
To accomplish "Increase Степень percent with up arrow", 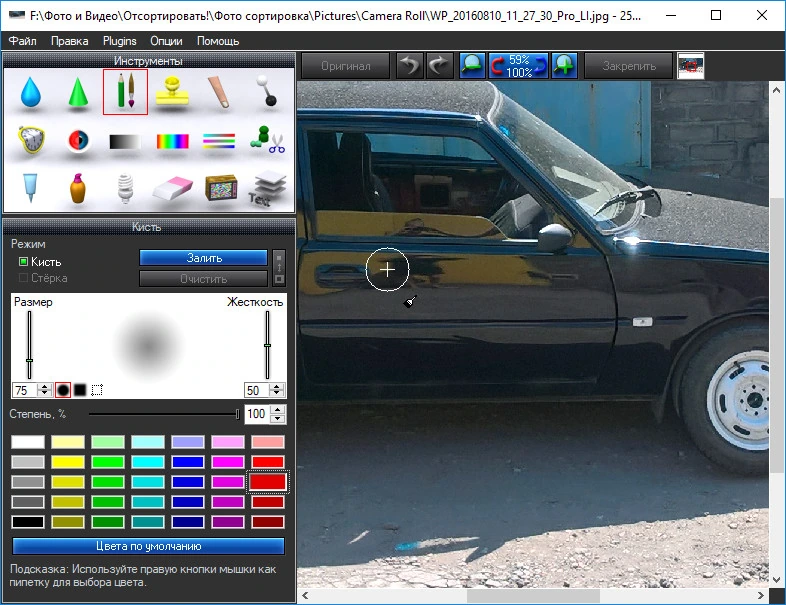I will [278, 410].
